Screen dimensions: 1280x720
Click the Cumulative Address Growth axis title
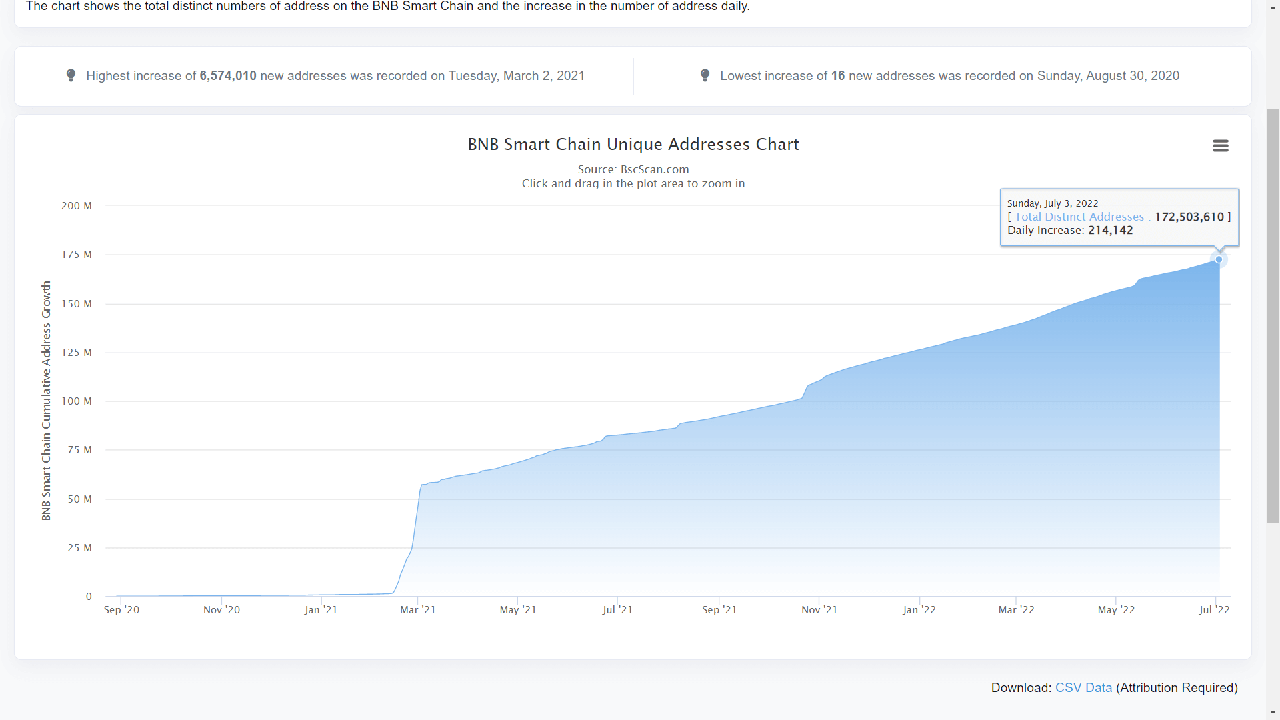pos(46,400)
